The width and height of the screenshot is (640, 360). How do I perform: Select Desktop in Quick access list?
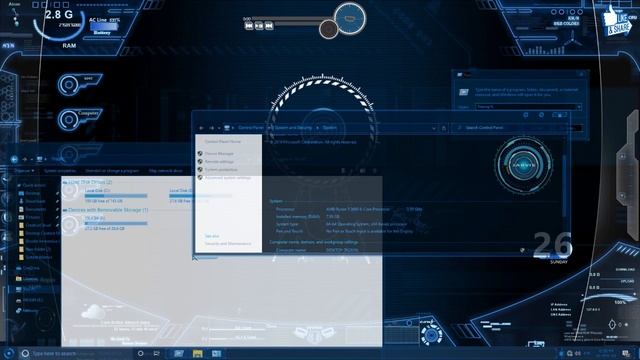coord(33,193)
